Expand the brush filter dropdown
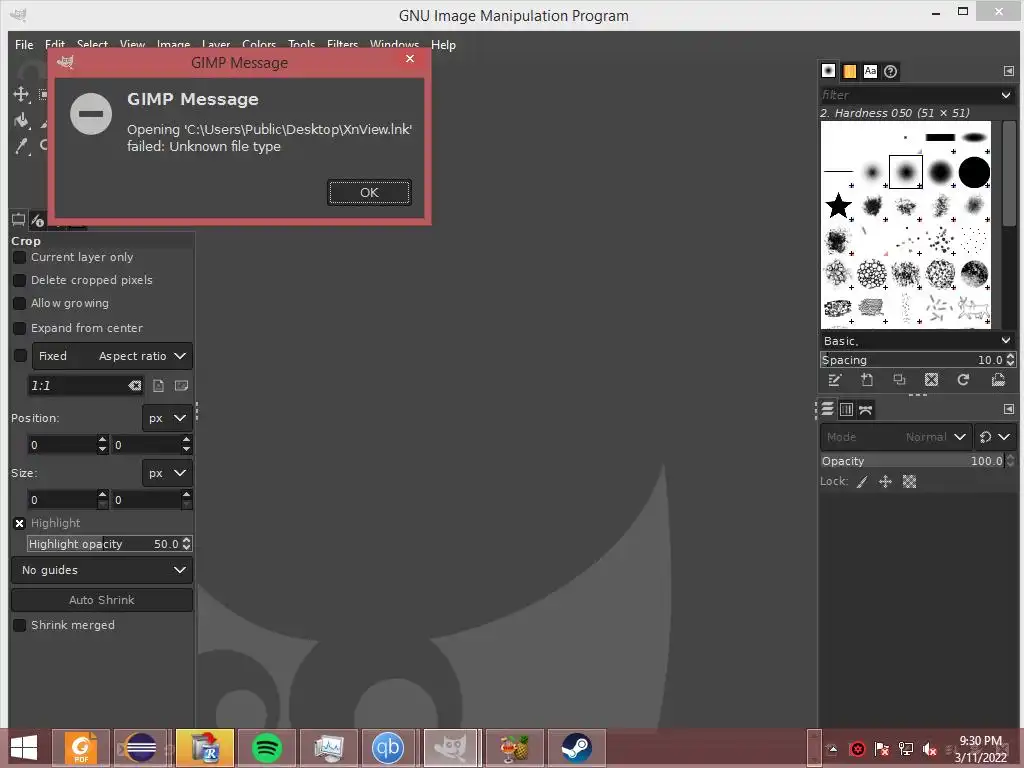Screen dimensions: 1024x768 point(1006,95)
